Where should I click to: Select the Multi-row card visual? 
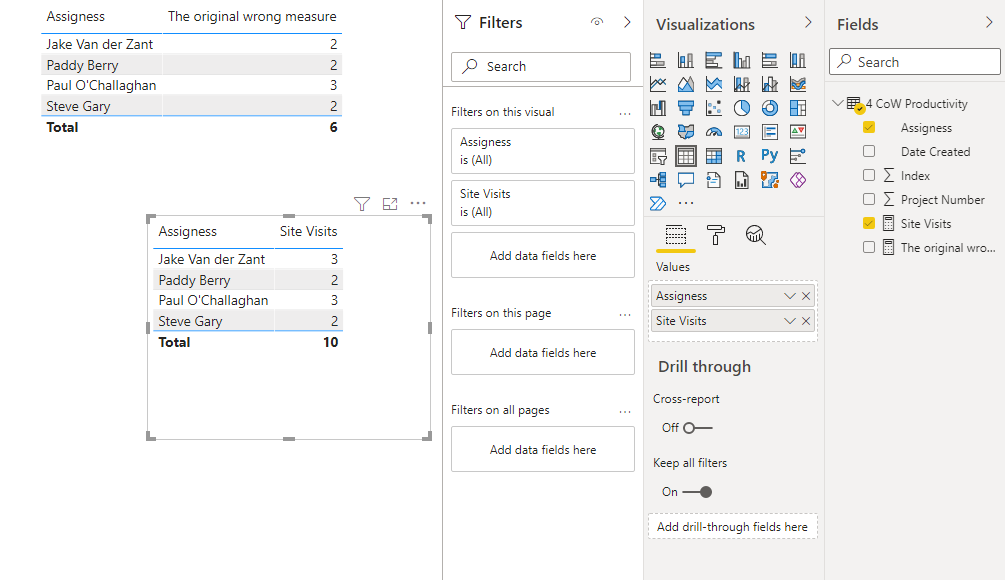[x=770, y=132]
